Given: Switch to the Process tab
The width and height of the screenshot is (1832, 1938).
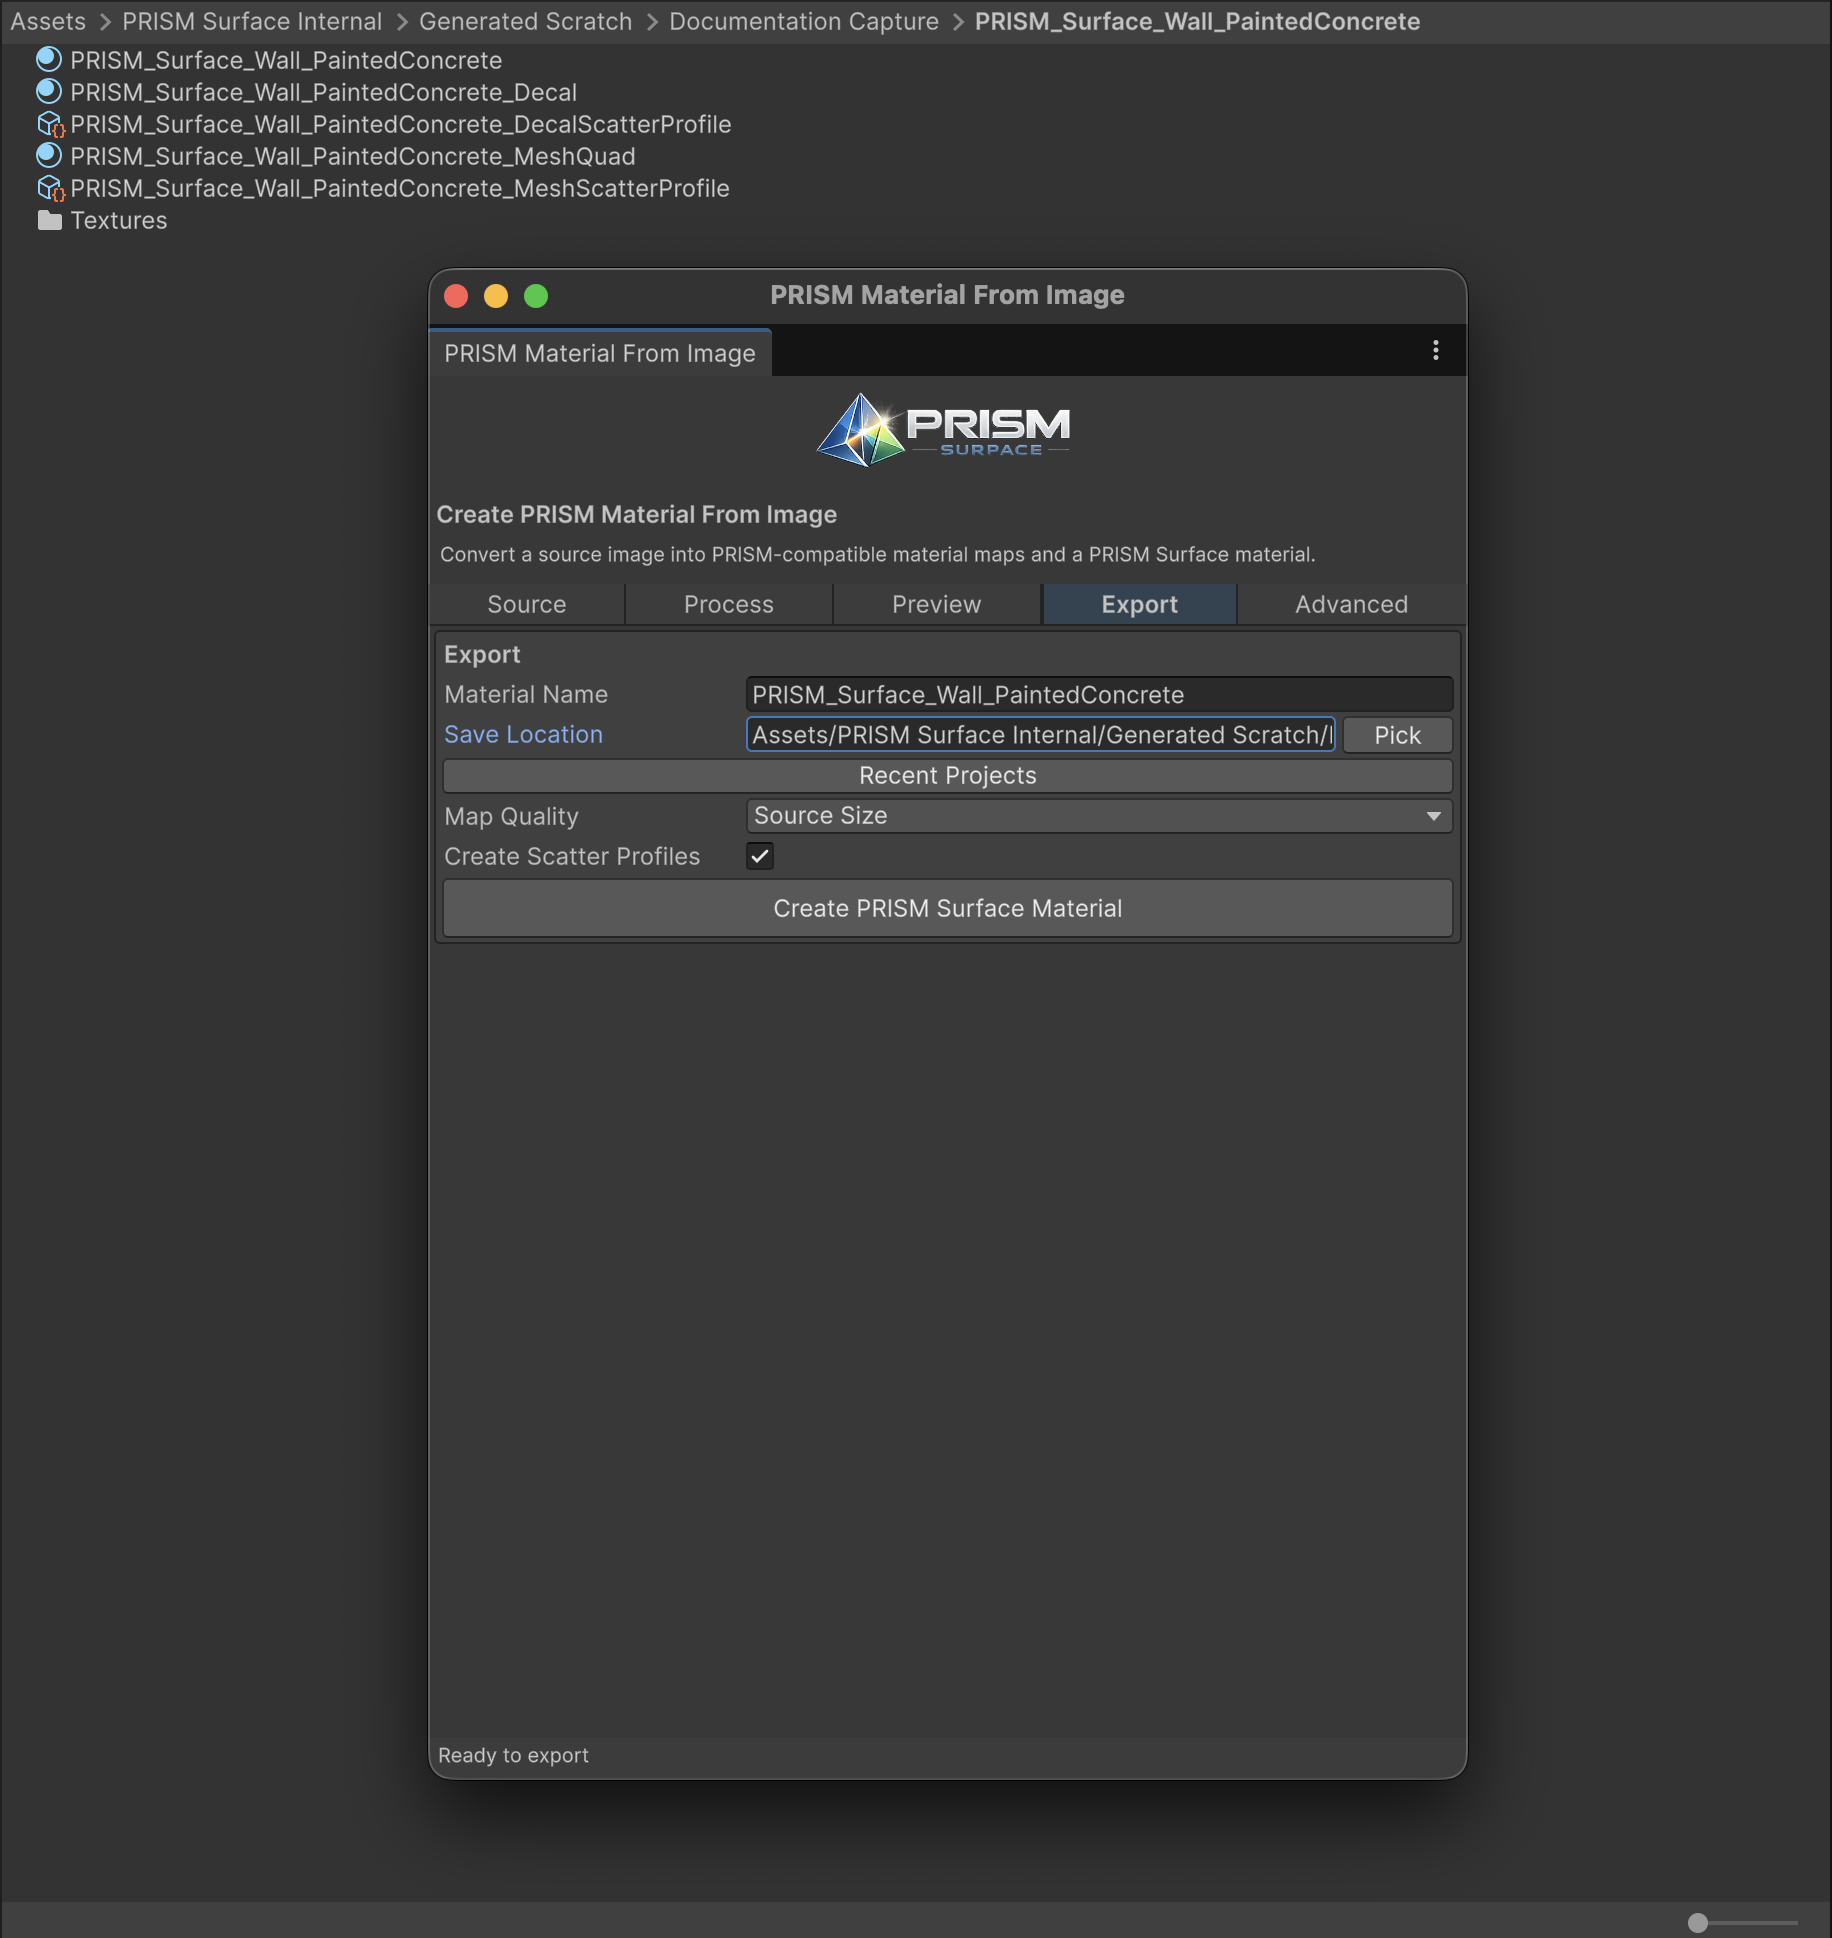Looking at the screenshot, I should pos(729,604).
